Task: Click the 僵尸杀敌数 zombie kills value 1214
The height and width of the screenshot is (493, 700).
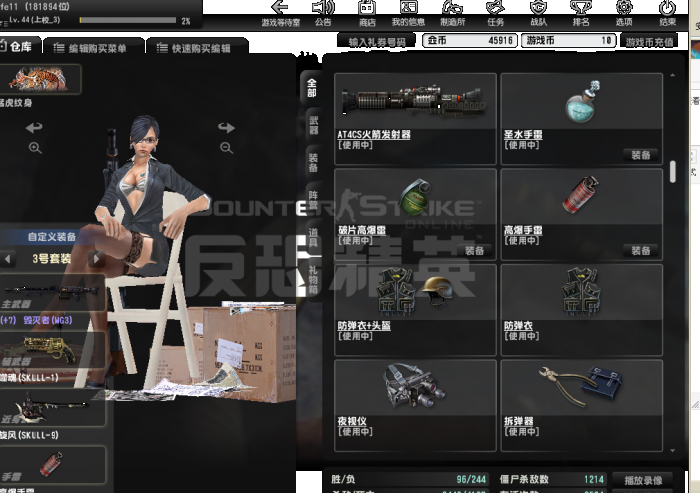Action: tap(594, 480)
